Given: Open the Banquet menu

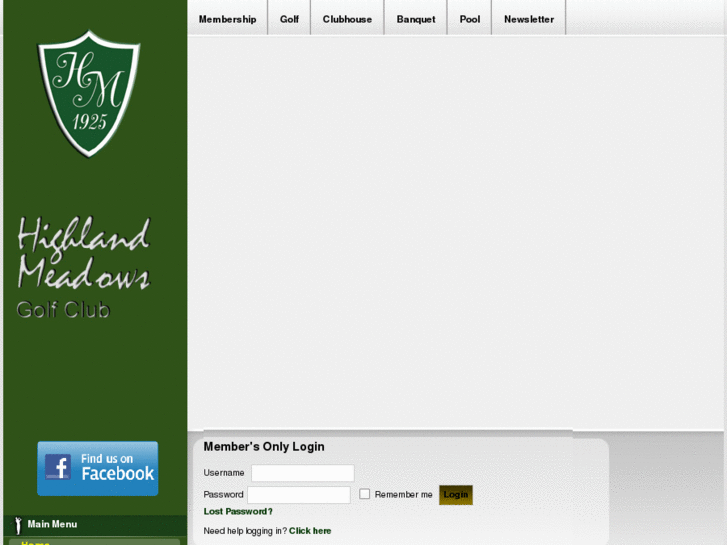Looking at the screenshot, I should pyautogui.click(x=416, y=19).
